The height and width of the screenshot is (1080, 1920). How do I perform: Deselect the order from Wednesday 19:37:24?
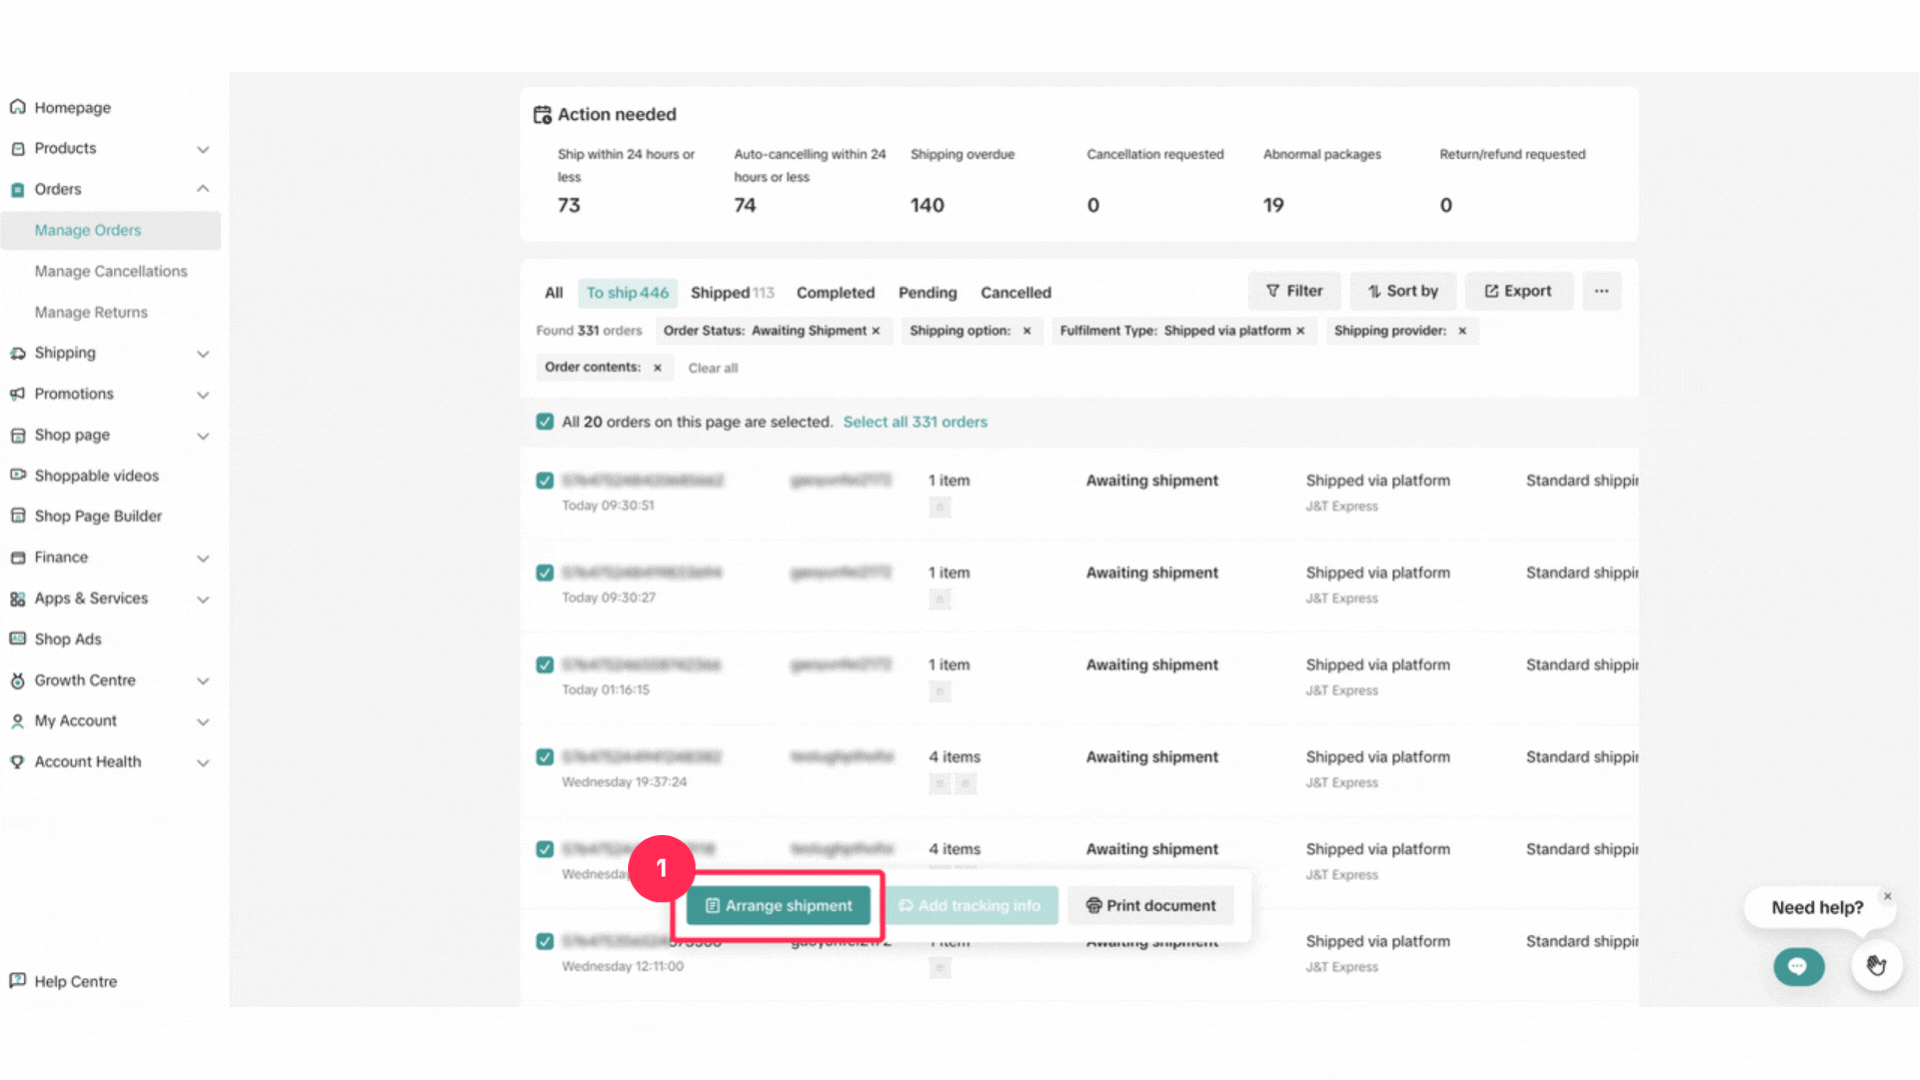(x=545, y=757)
